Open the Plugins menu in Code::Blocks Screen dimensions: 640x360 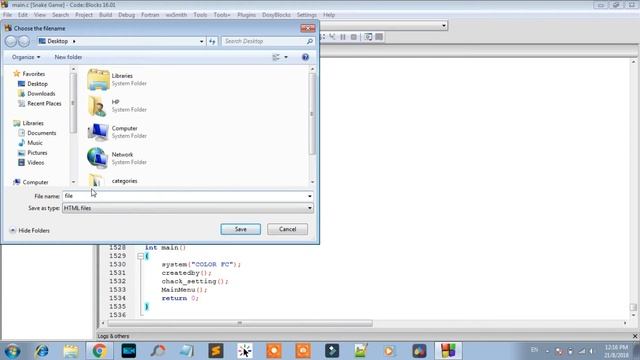(x=247, y=15)
